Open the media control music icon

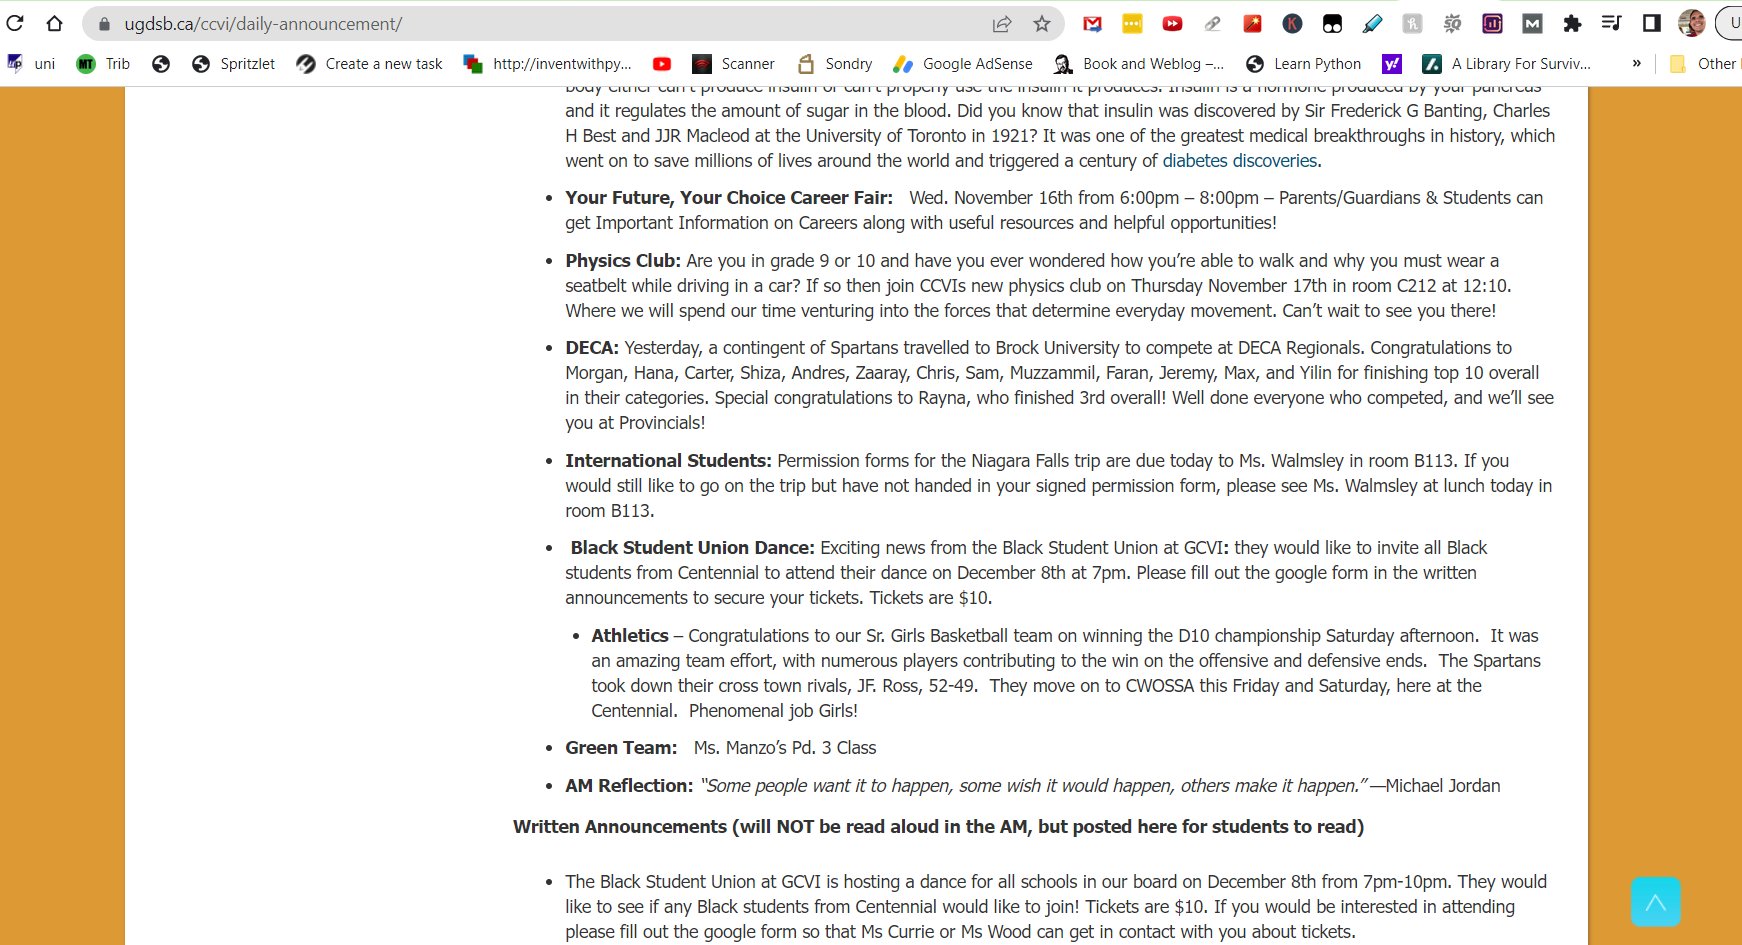(x=1611, y=23)
